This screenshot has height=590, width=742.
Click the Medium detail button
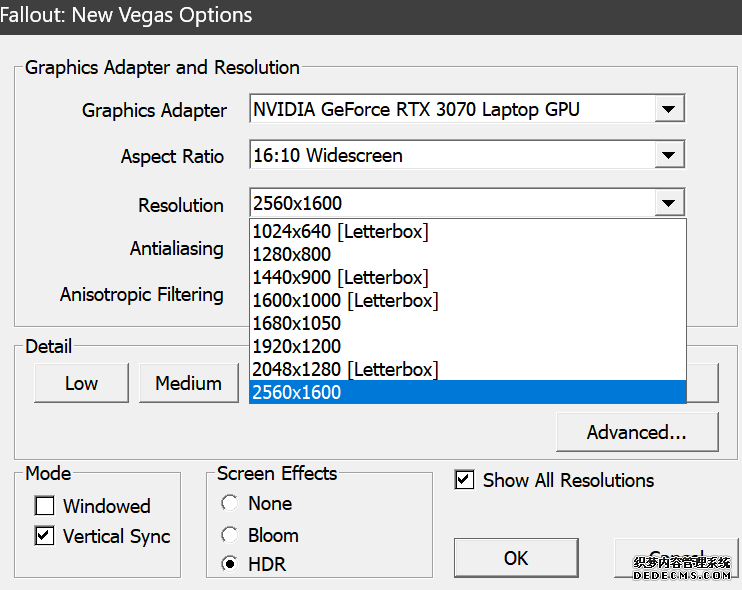coord(188,383)
